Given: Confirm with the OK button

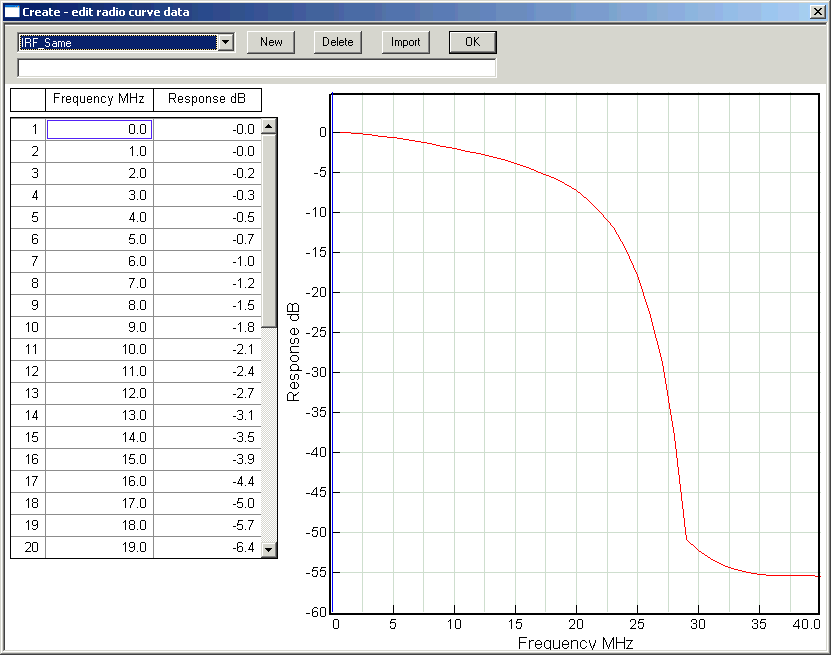Looking at the screenshot, I should coord(472,42).
